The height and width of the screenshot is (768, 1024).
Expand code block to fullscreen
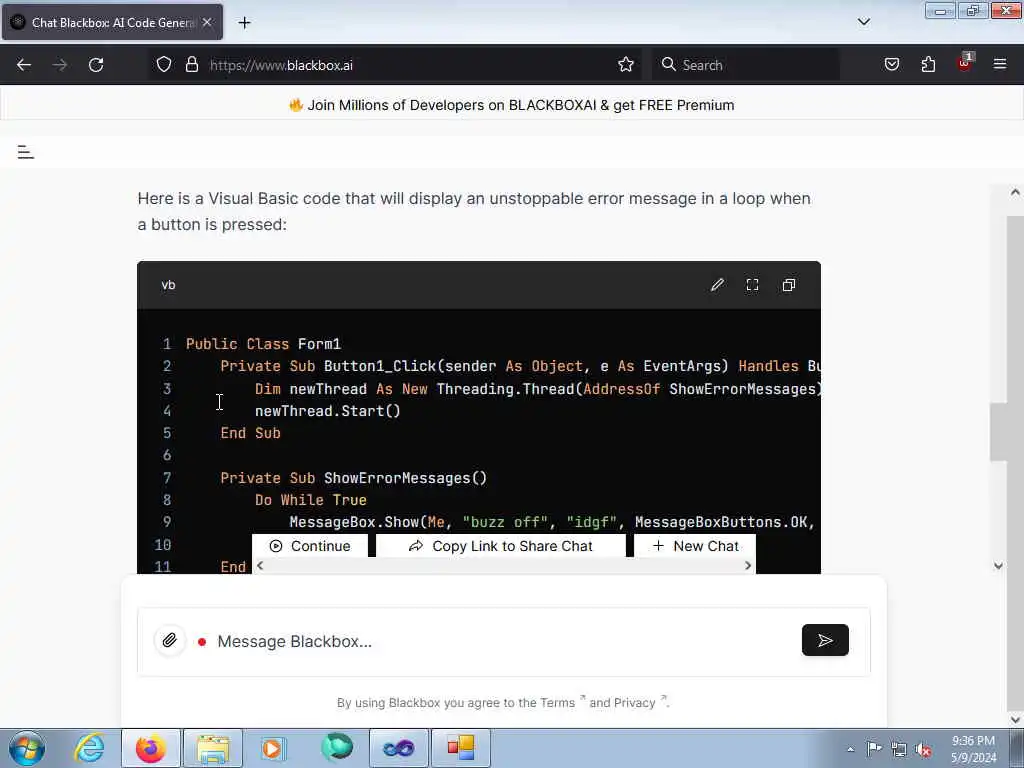pyautogui.click(x=752, y=285)
